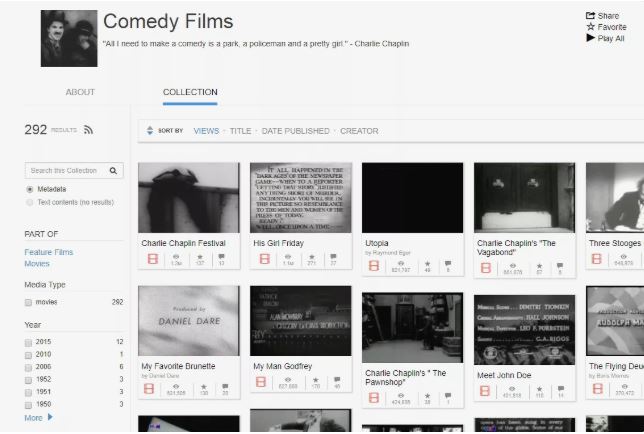
Task: Check the 2015 year filter
Action: click(x=28, y=342)
